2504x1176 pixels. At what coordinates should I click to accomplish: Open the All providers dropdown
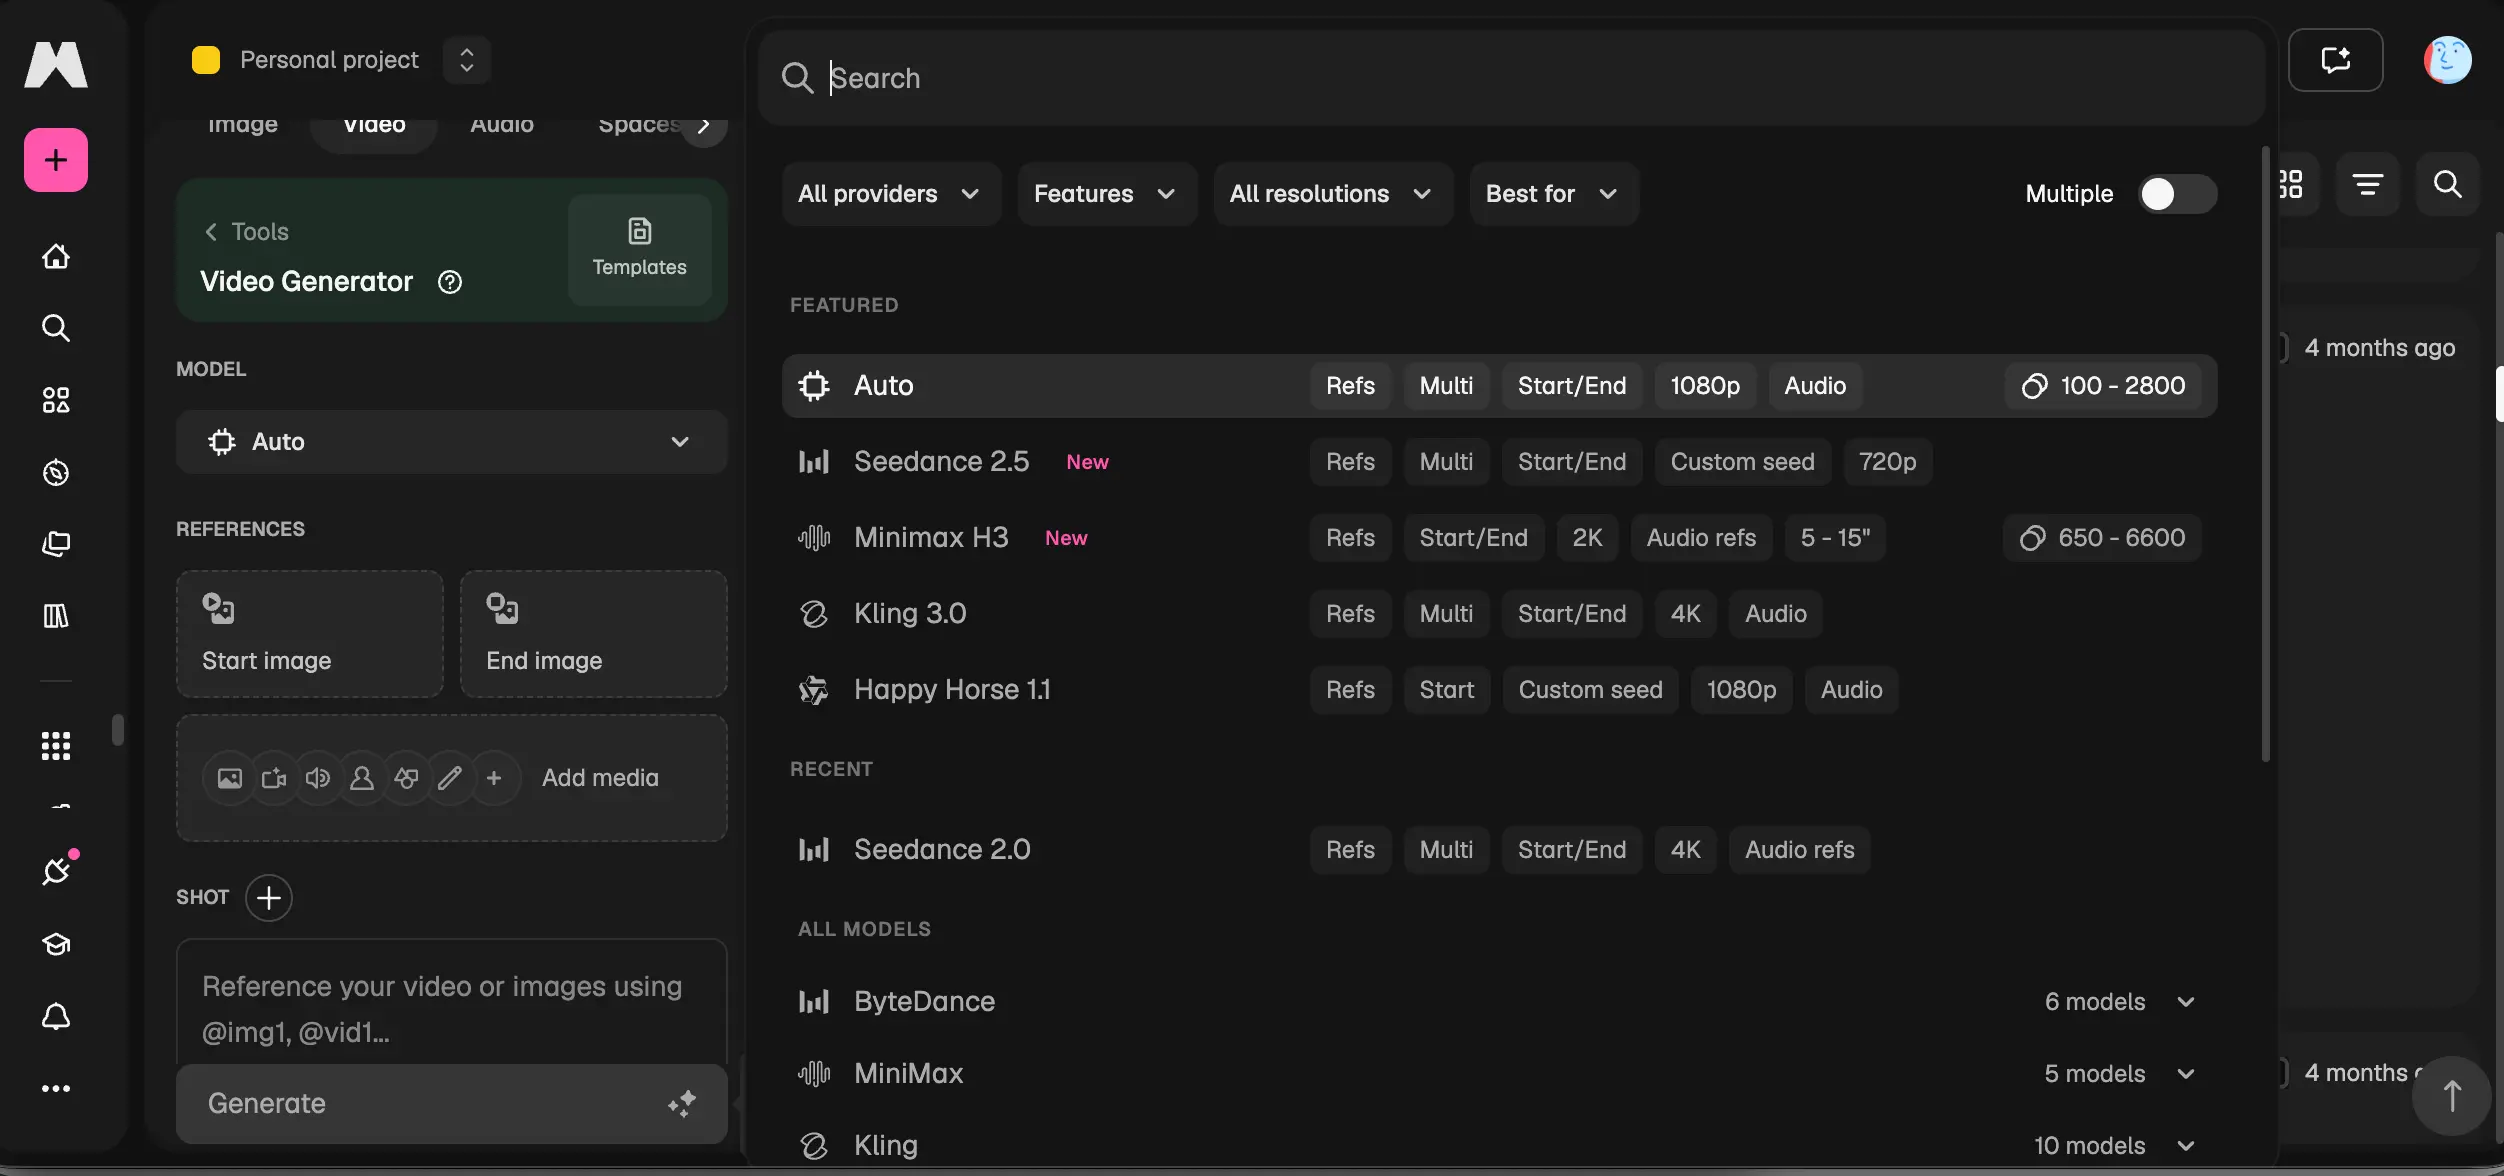890,194
